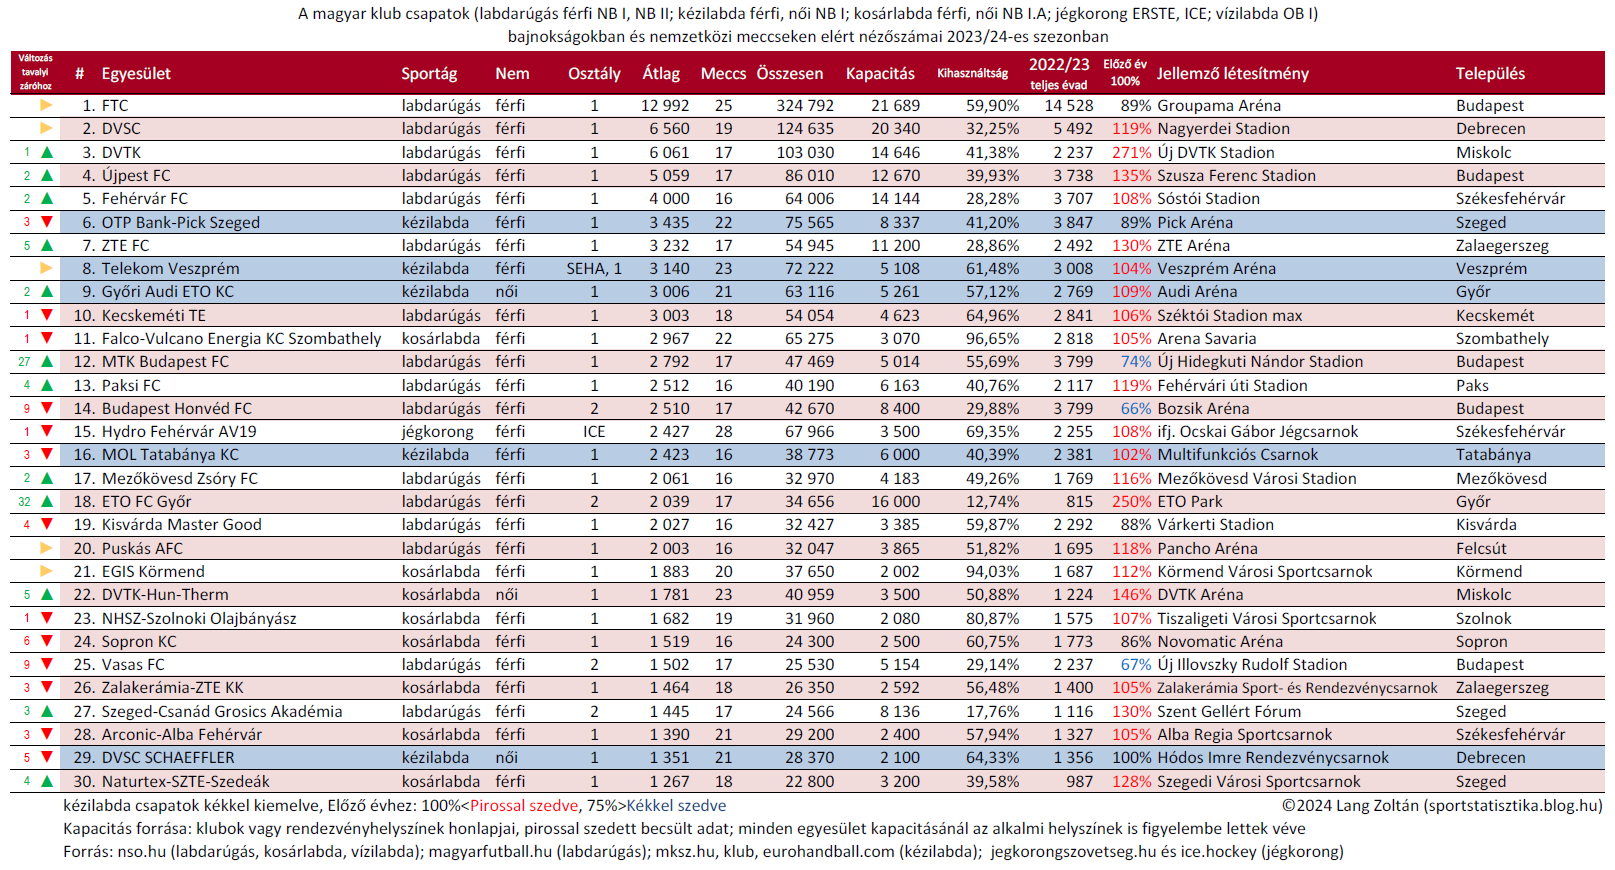Click the red down arrow beside MOL Tatabánya KC
Viewport: 1615px width, 870px height.
46,454
